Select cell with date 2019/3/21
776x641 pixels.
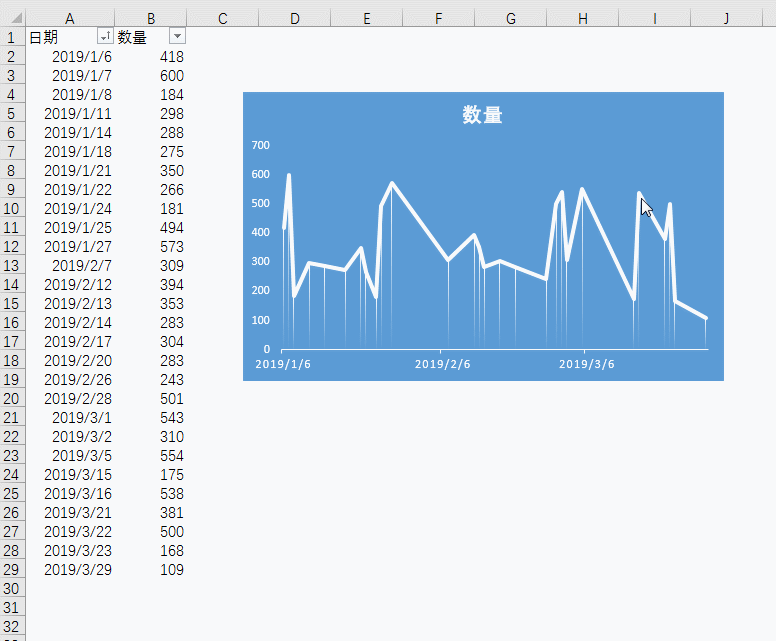(x=70, y=512)
